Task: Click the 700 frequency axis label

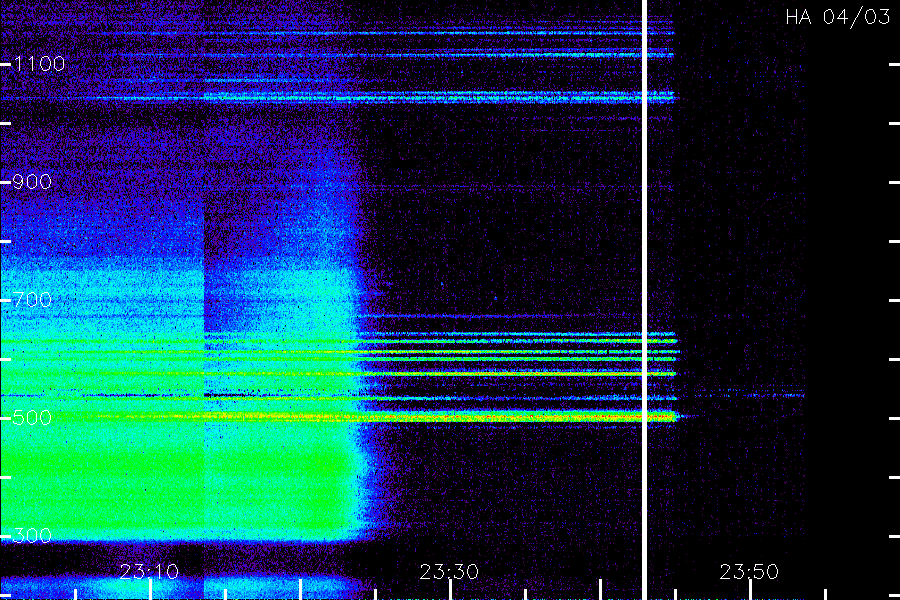Action: (32, 300)
